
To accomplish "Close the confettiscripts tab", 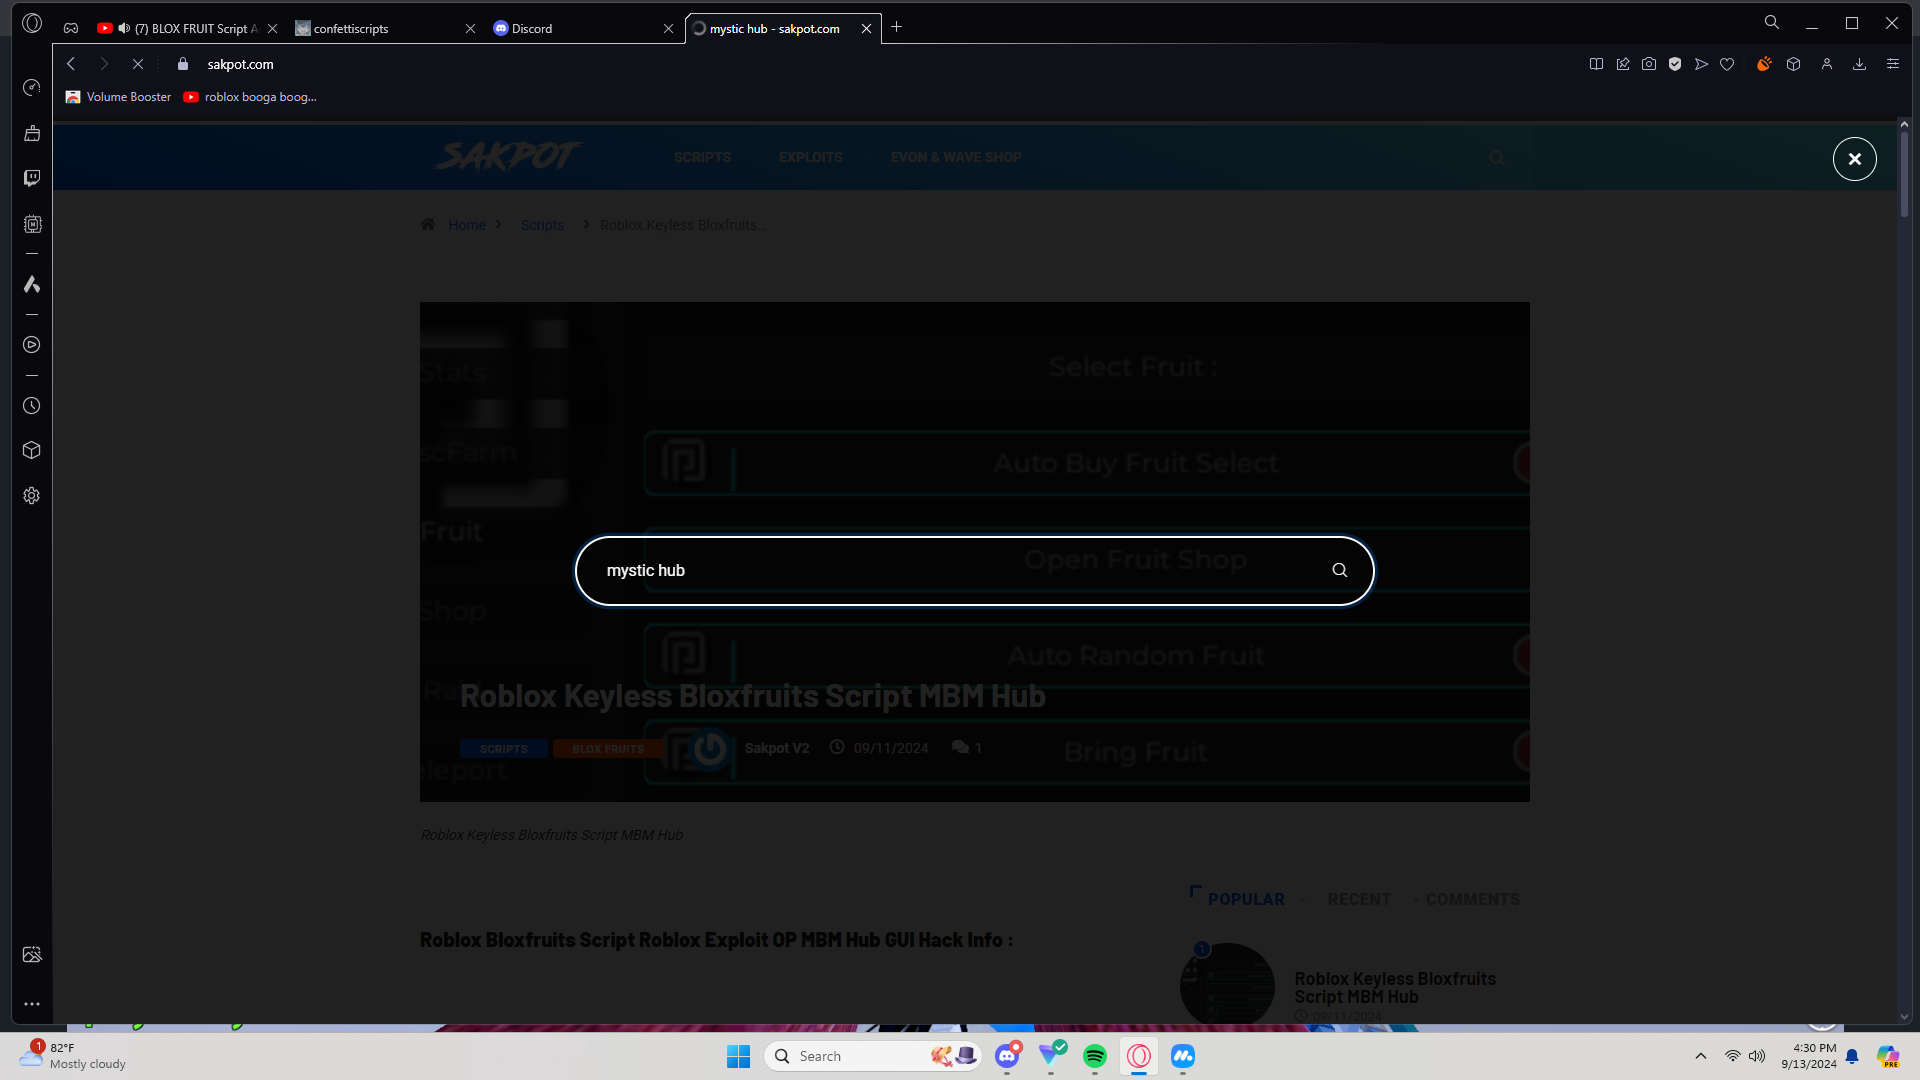I will click(471, 29).
